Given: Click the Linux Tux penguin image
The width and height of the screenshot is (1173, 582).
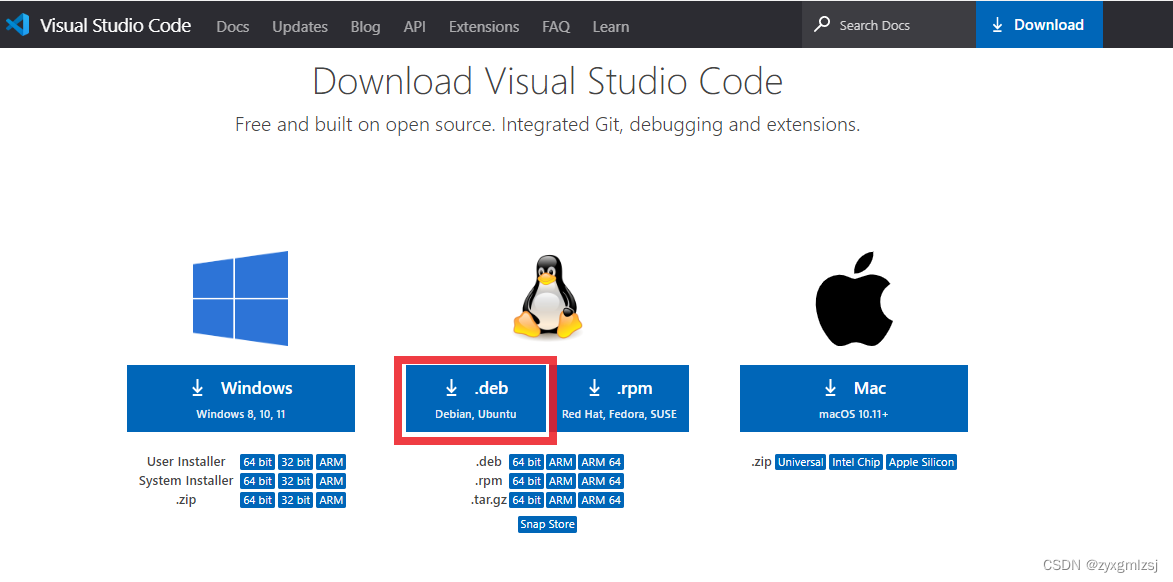Looking at the screenshot, I should pyautogui.click(x=548, y=297).
